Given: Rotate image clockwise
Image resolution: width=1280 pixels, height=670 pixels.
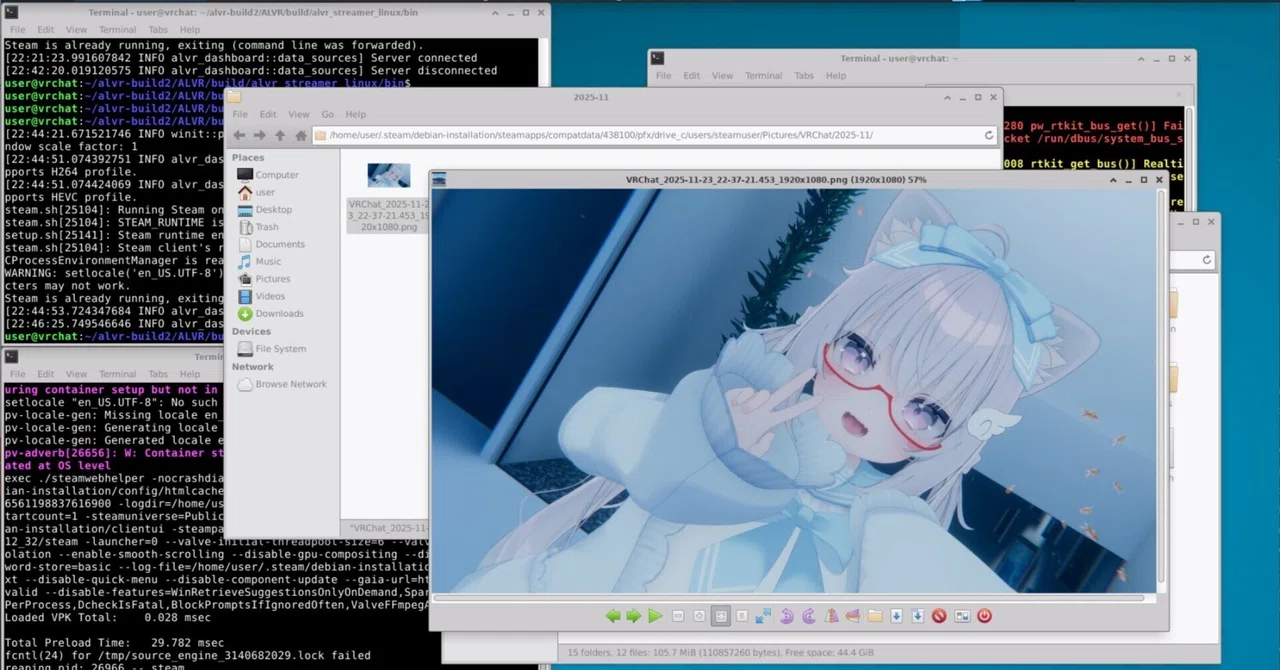Looking at the screenshot, I should pos(808,616).
